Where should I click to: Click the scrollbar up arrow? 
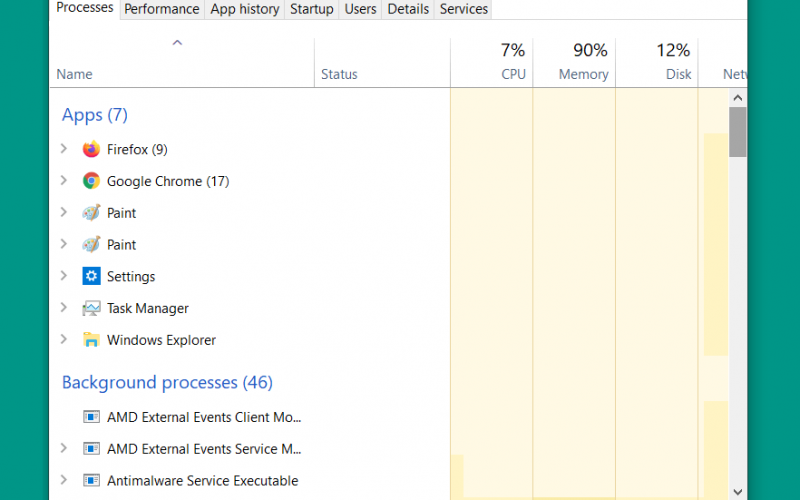(x=738, y=97)
